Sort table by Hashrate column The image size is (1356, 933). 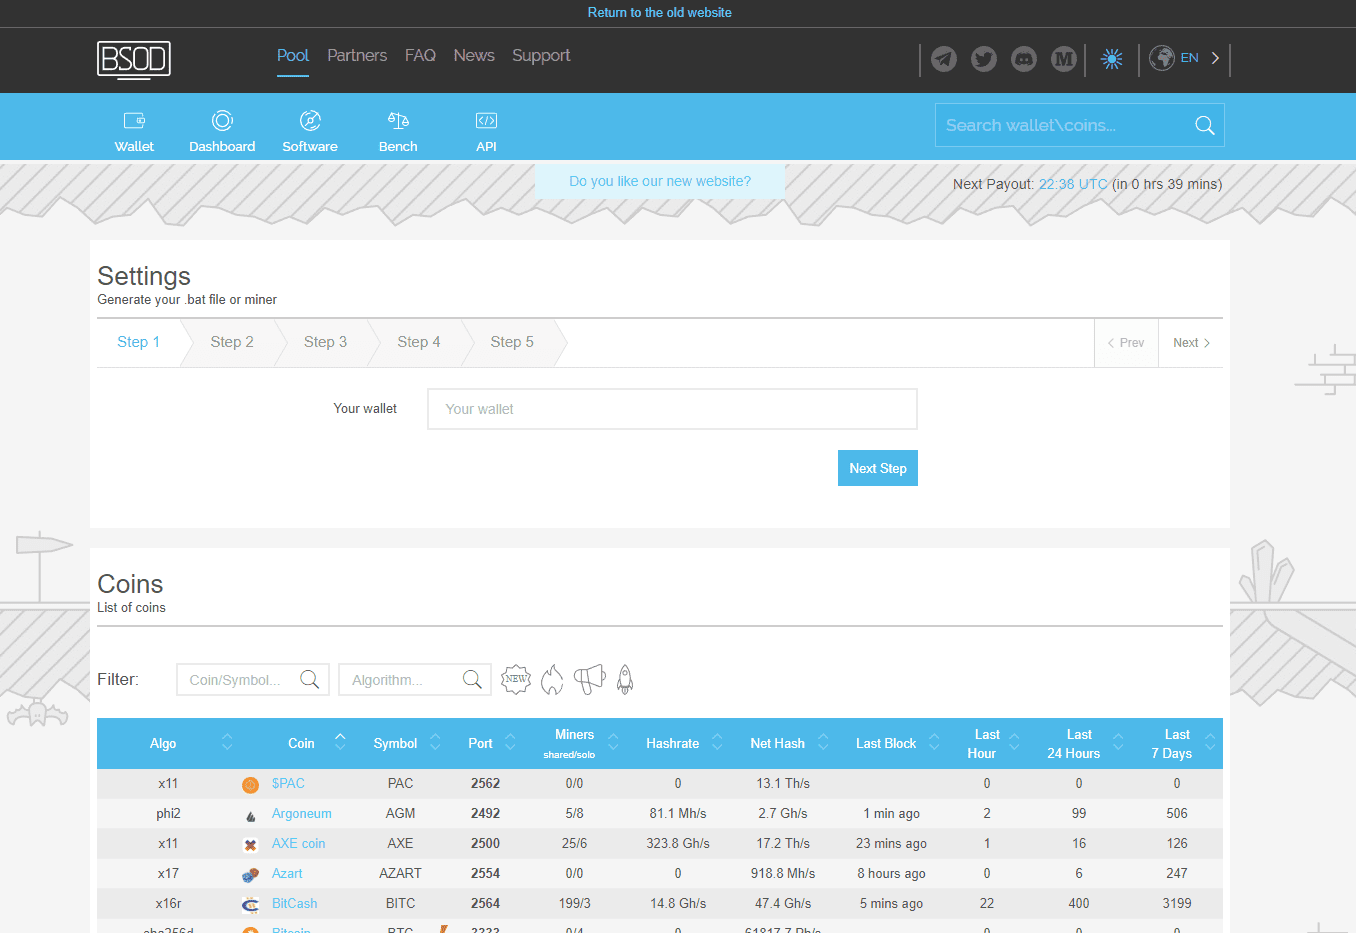tap(672, 743)
